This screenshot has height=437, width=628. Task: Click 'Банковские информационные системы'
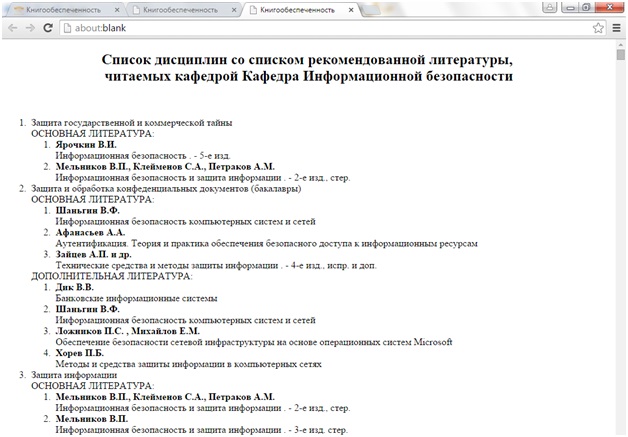click(x=137, y=298)
